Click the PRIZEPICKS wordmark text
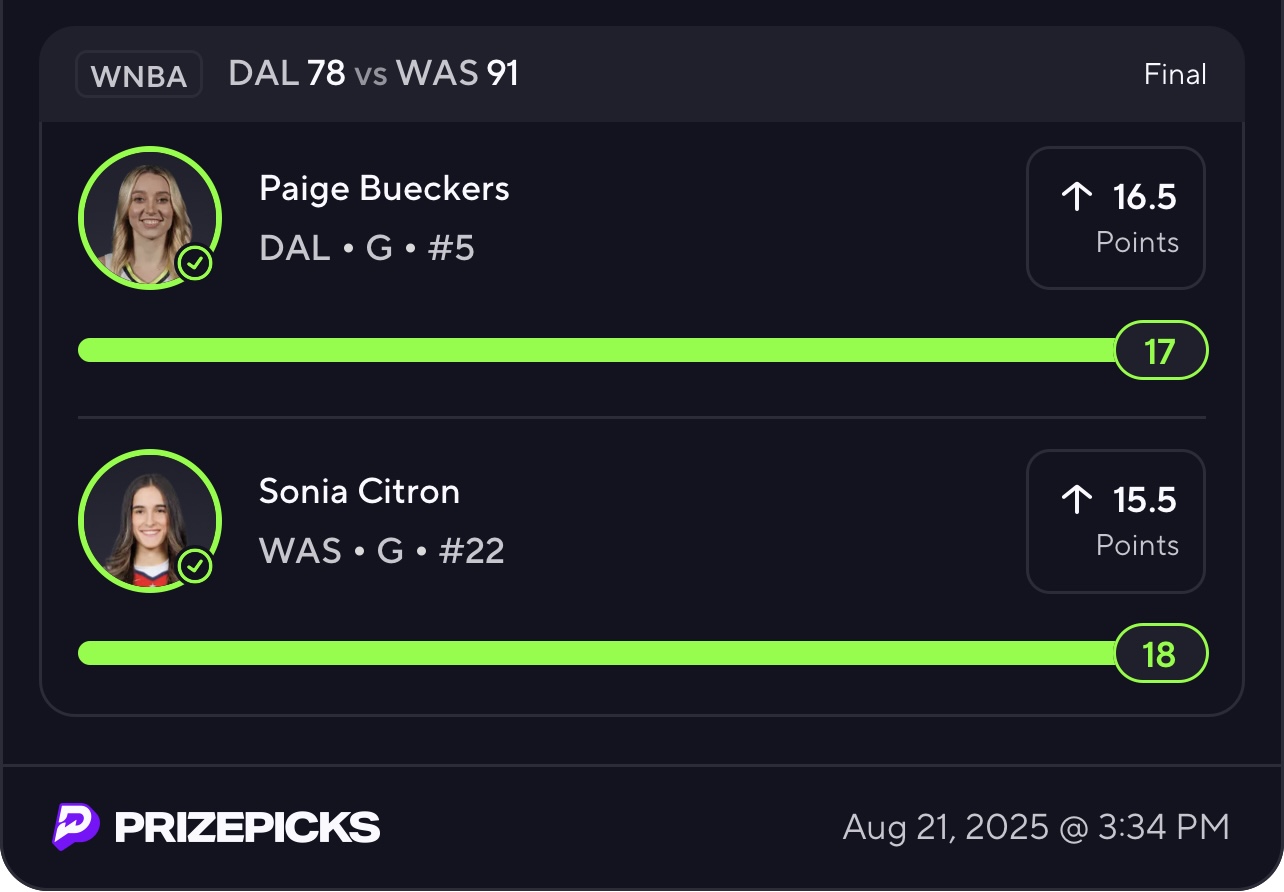Screen dimensions: 1284x892 click(x=247, y=827)
